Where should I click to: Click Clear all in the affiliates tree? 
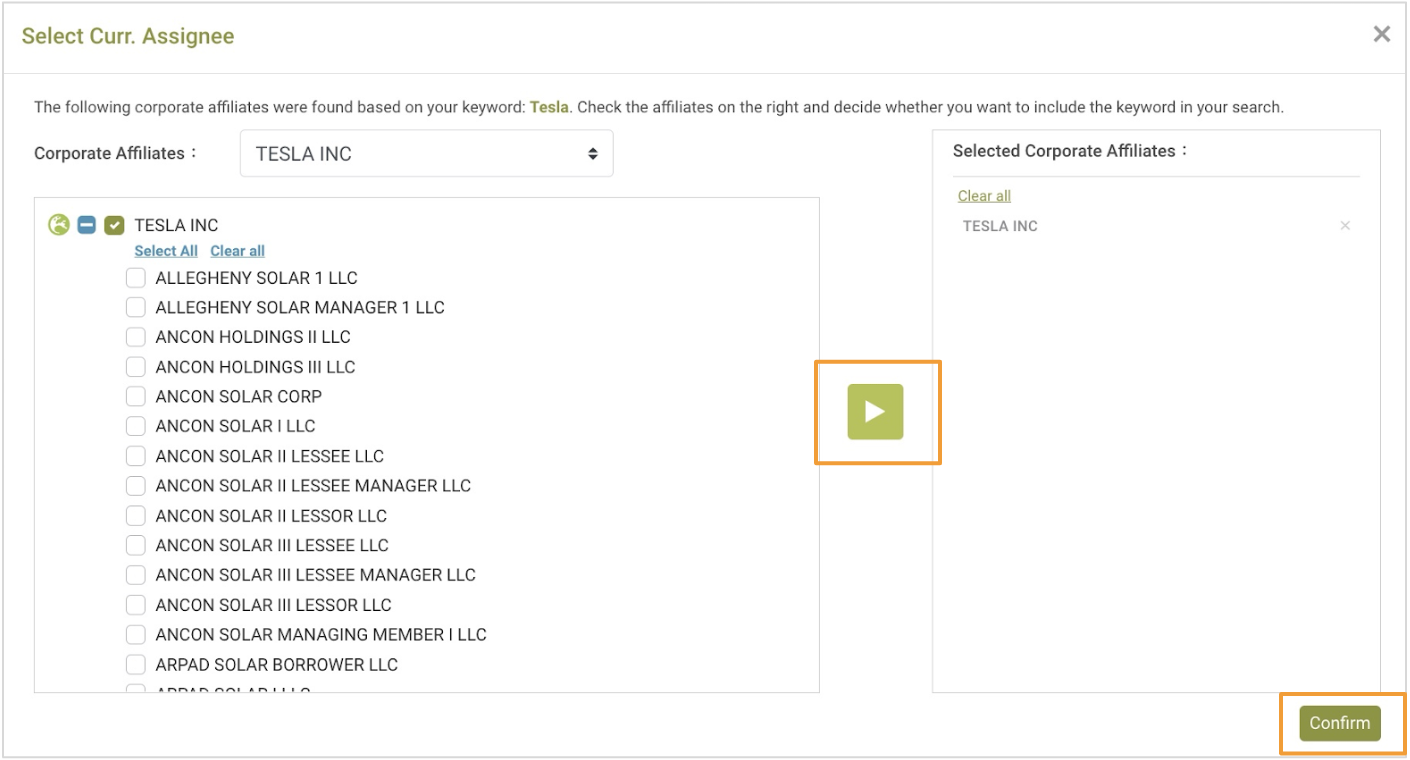click(x=238, y=251)
